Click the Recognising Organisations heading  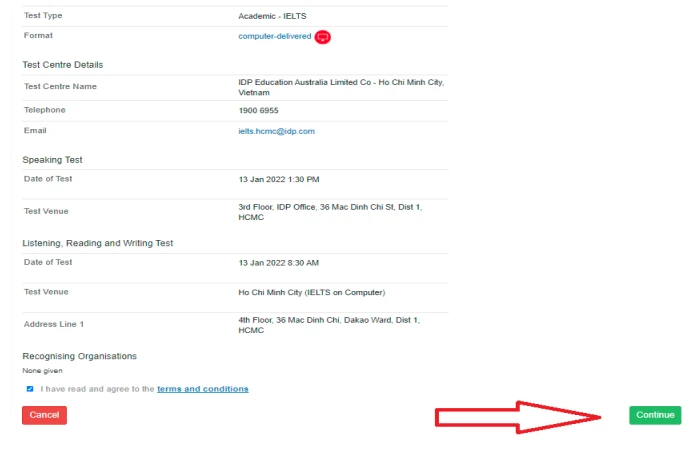click(79, 356)
